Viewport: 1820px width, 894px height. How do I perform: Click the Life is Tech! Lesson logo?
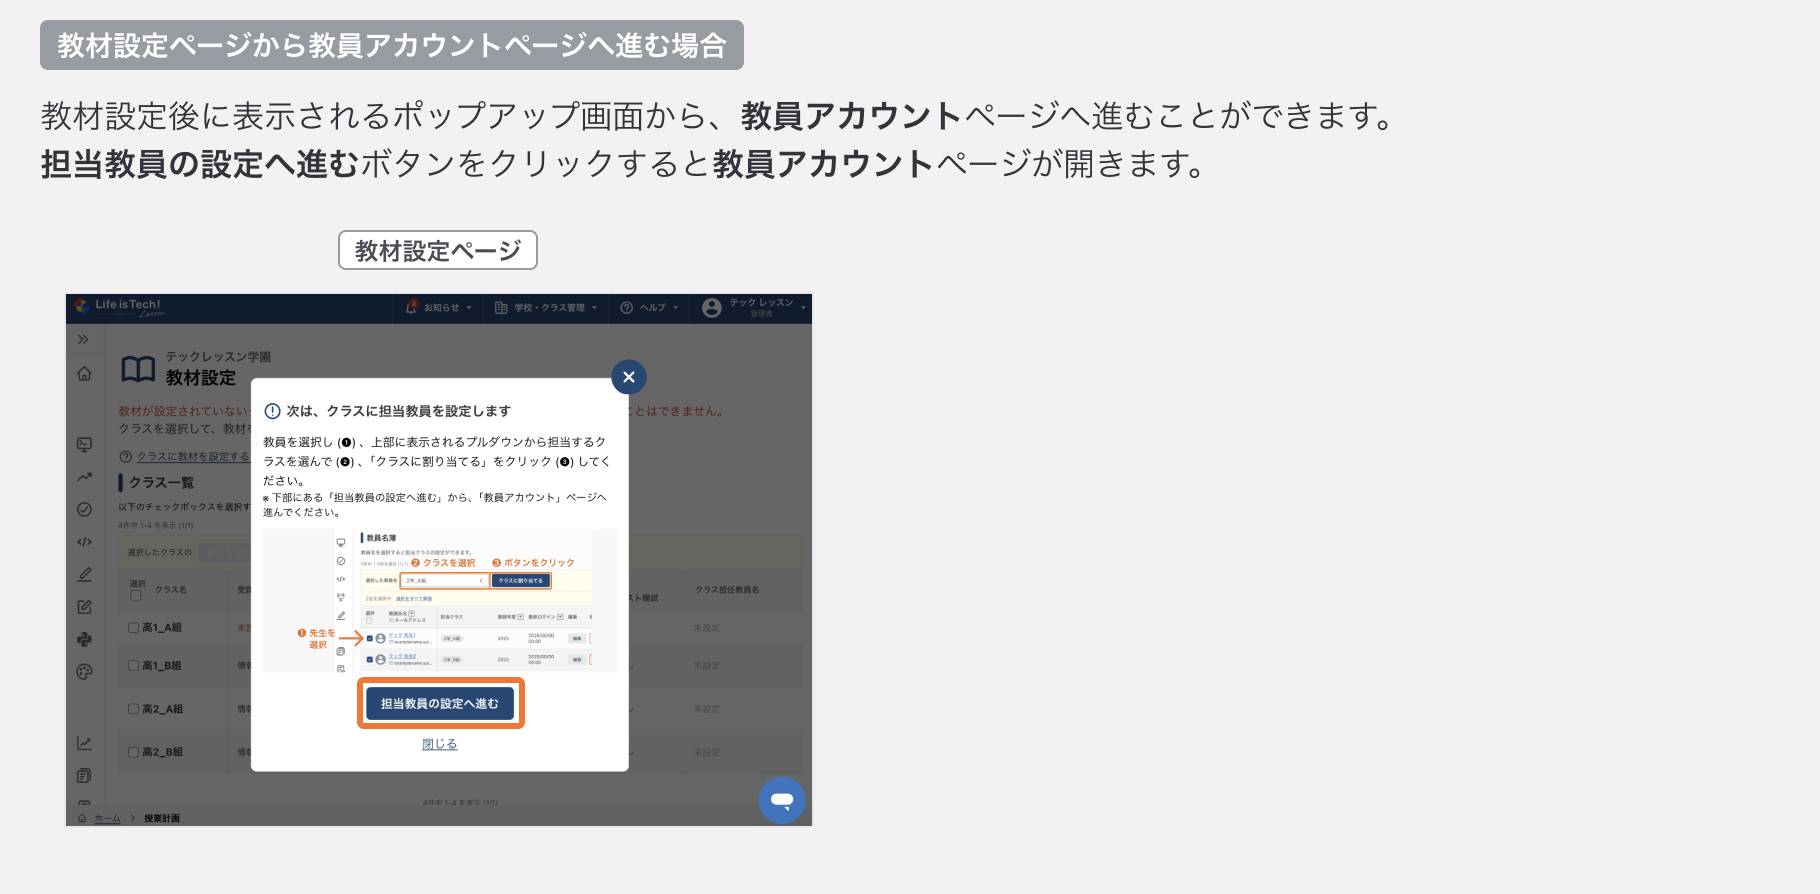pyautogui.click(x=118, y=308)
